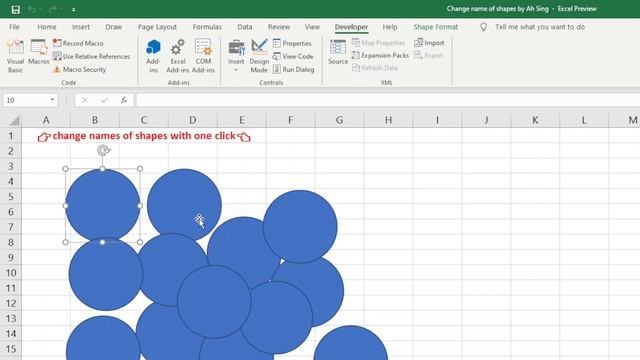This screenshot has height=360, width=640.
Task: Open the Macros dialog
Action: click(x=39, y=52)
